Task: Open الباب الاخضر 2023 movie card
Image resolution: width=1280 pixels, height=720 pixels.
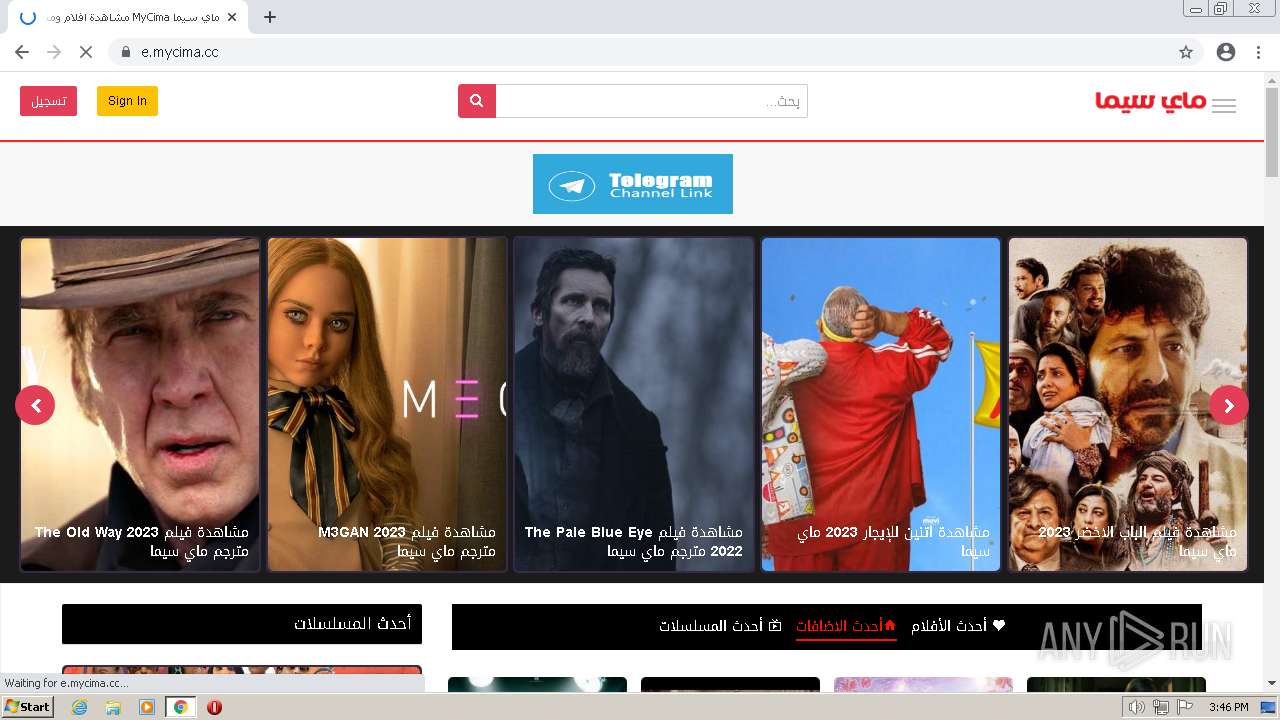Action: (x=1128, y=404)
